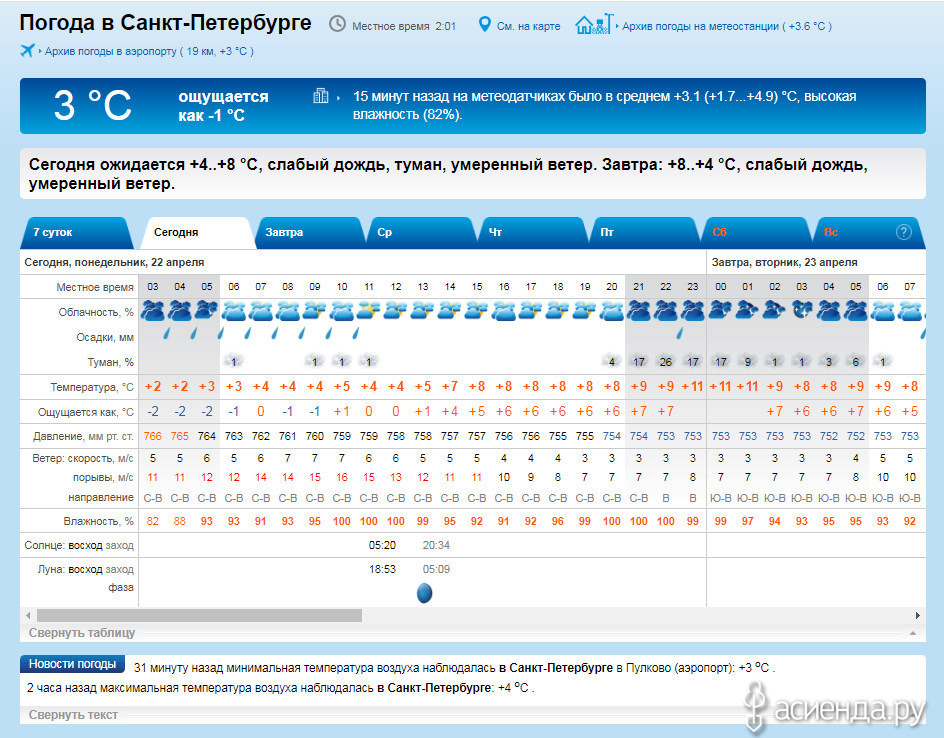Click cloudiness icon for hour 21 today
Screen dimensions: 944x738
(639, 311)
